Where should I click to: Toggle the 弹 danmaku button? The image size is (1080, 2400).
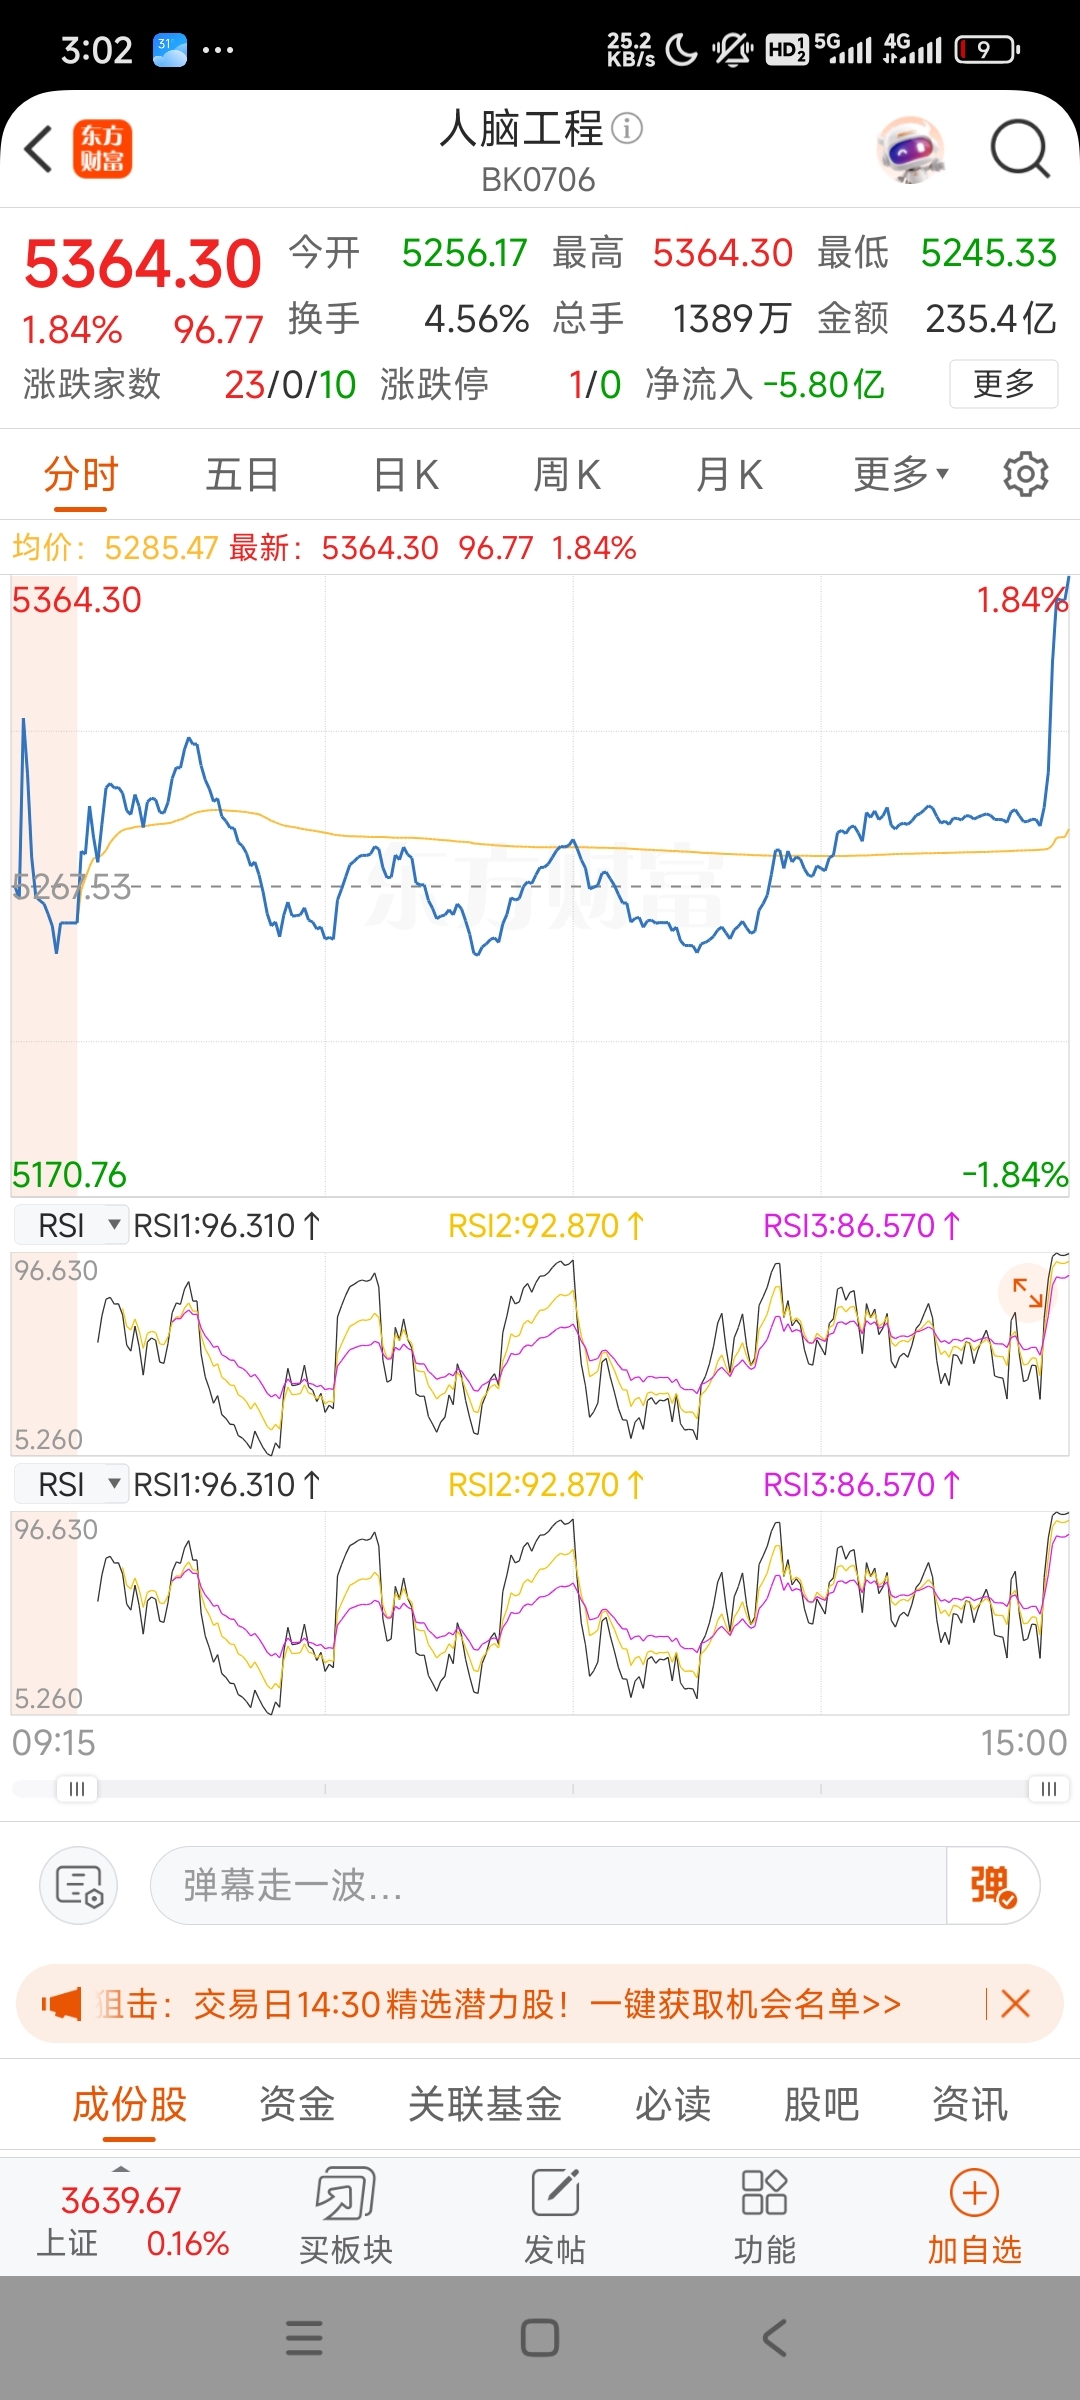point(993,1885)
